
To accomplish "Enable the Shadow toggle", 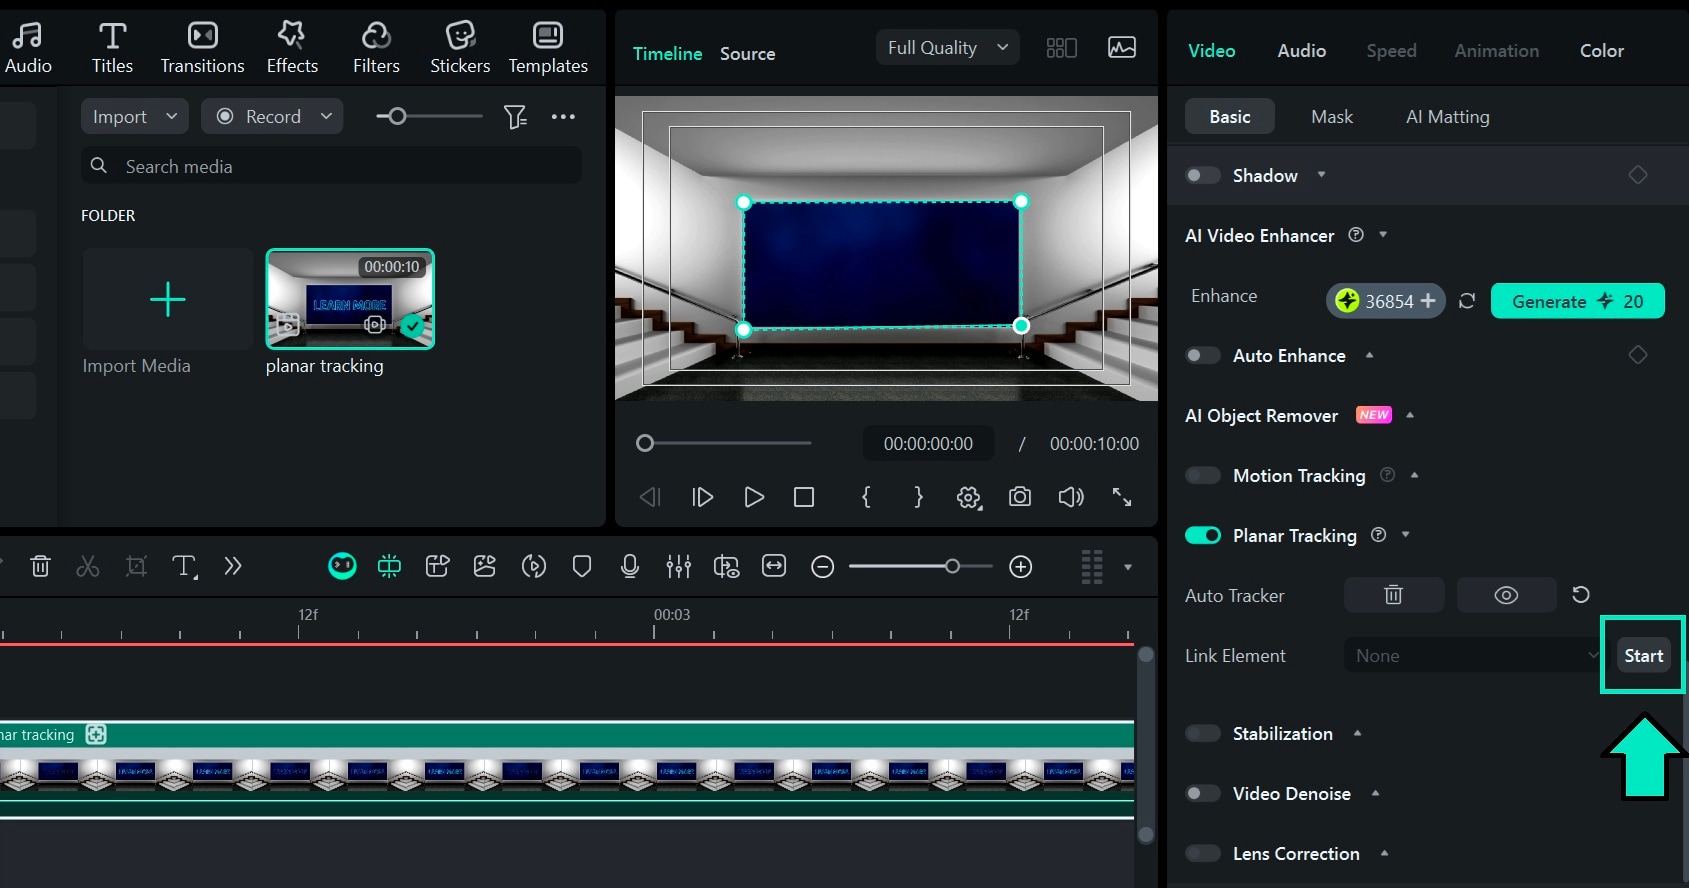I will click(x=1202, y=175).
